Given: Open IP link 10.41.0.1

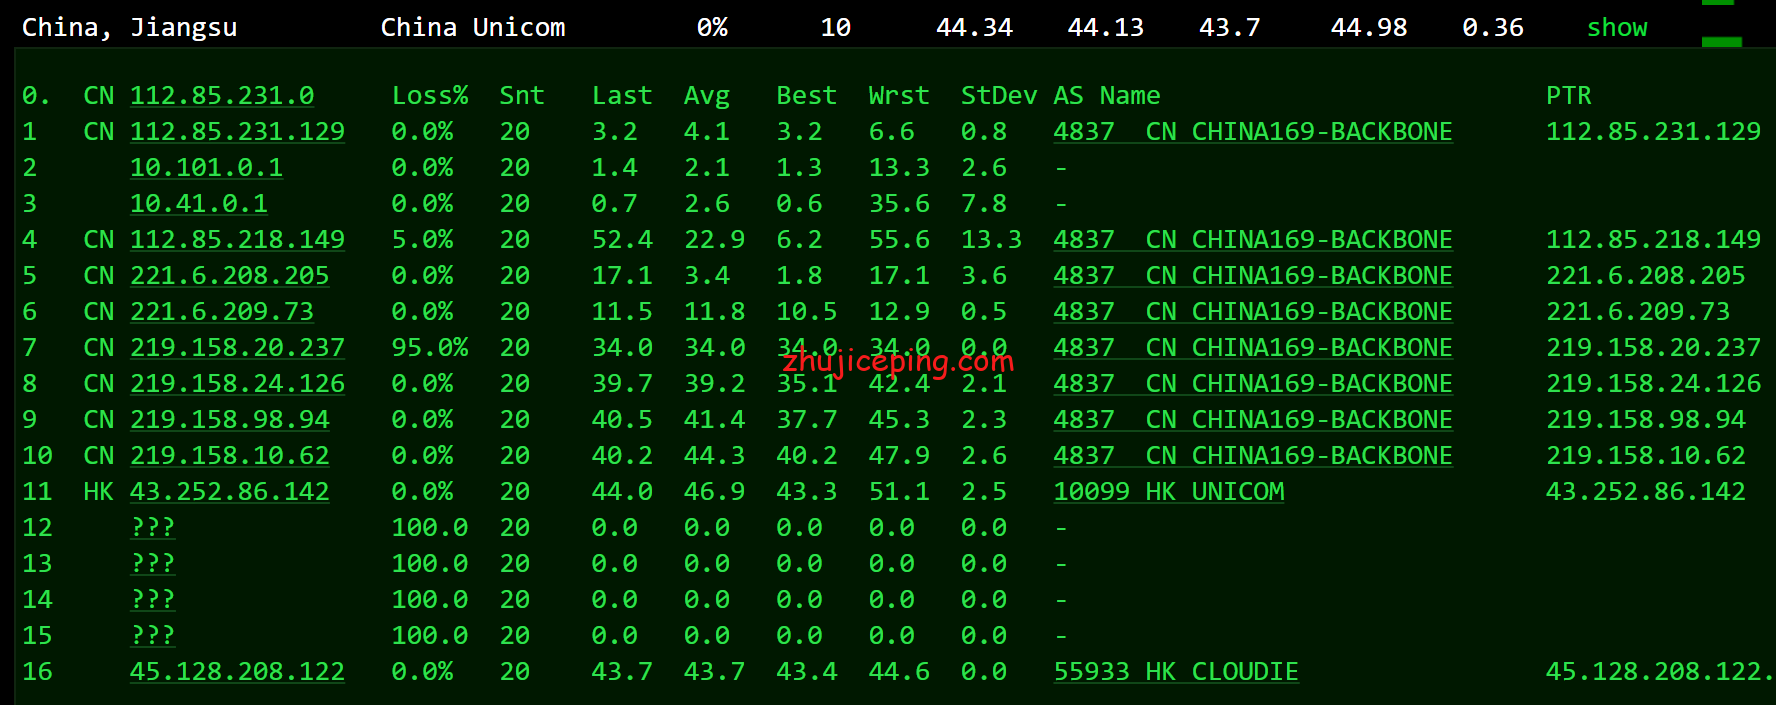Looking at the screenshot, I should pos(199,203).
